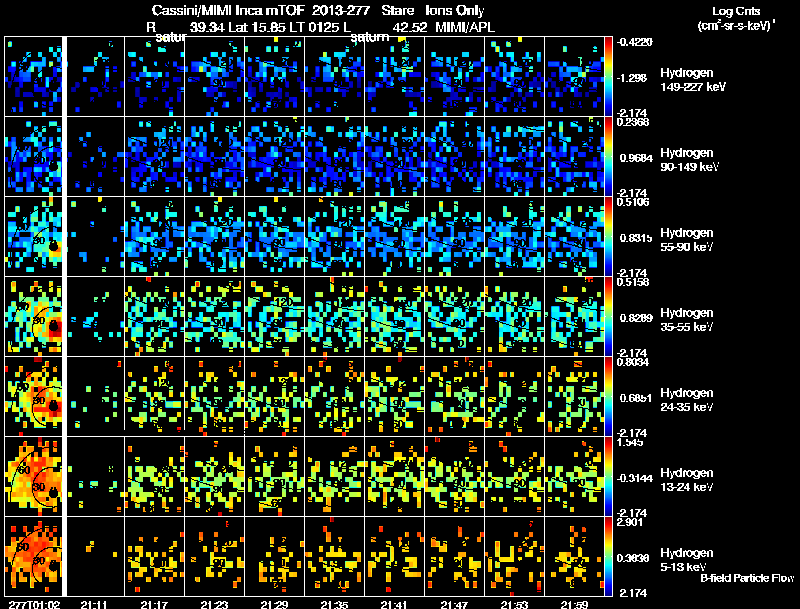This screenshot has height=609, width=800.
Task: Click the color bar beside Hydrogen 13-24 keV
Action: point(608,477)
